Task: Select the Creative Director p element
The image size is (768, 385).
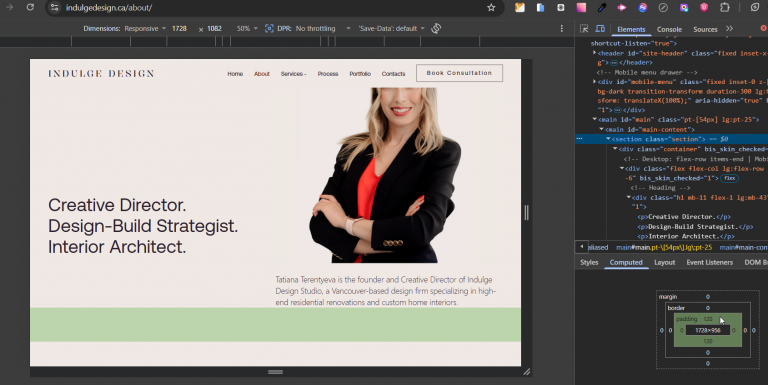Action: click(x=684, y=217)
